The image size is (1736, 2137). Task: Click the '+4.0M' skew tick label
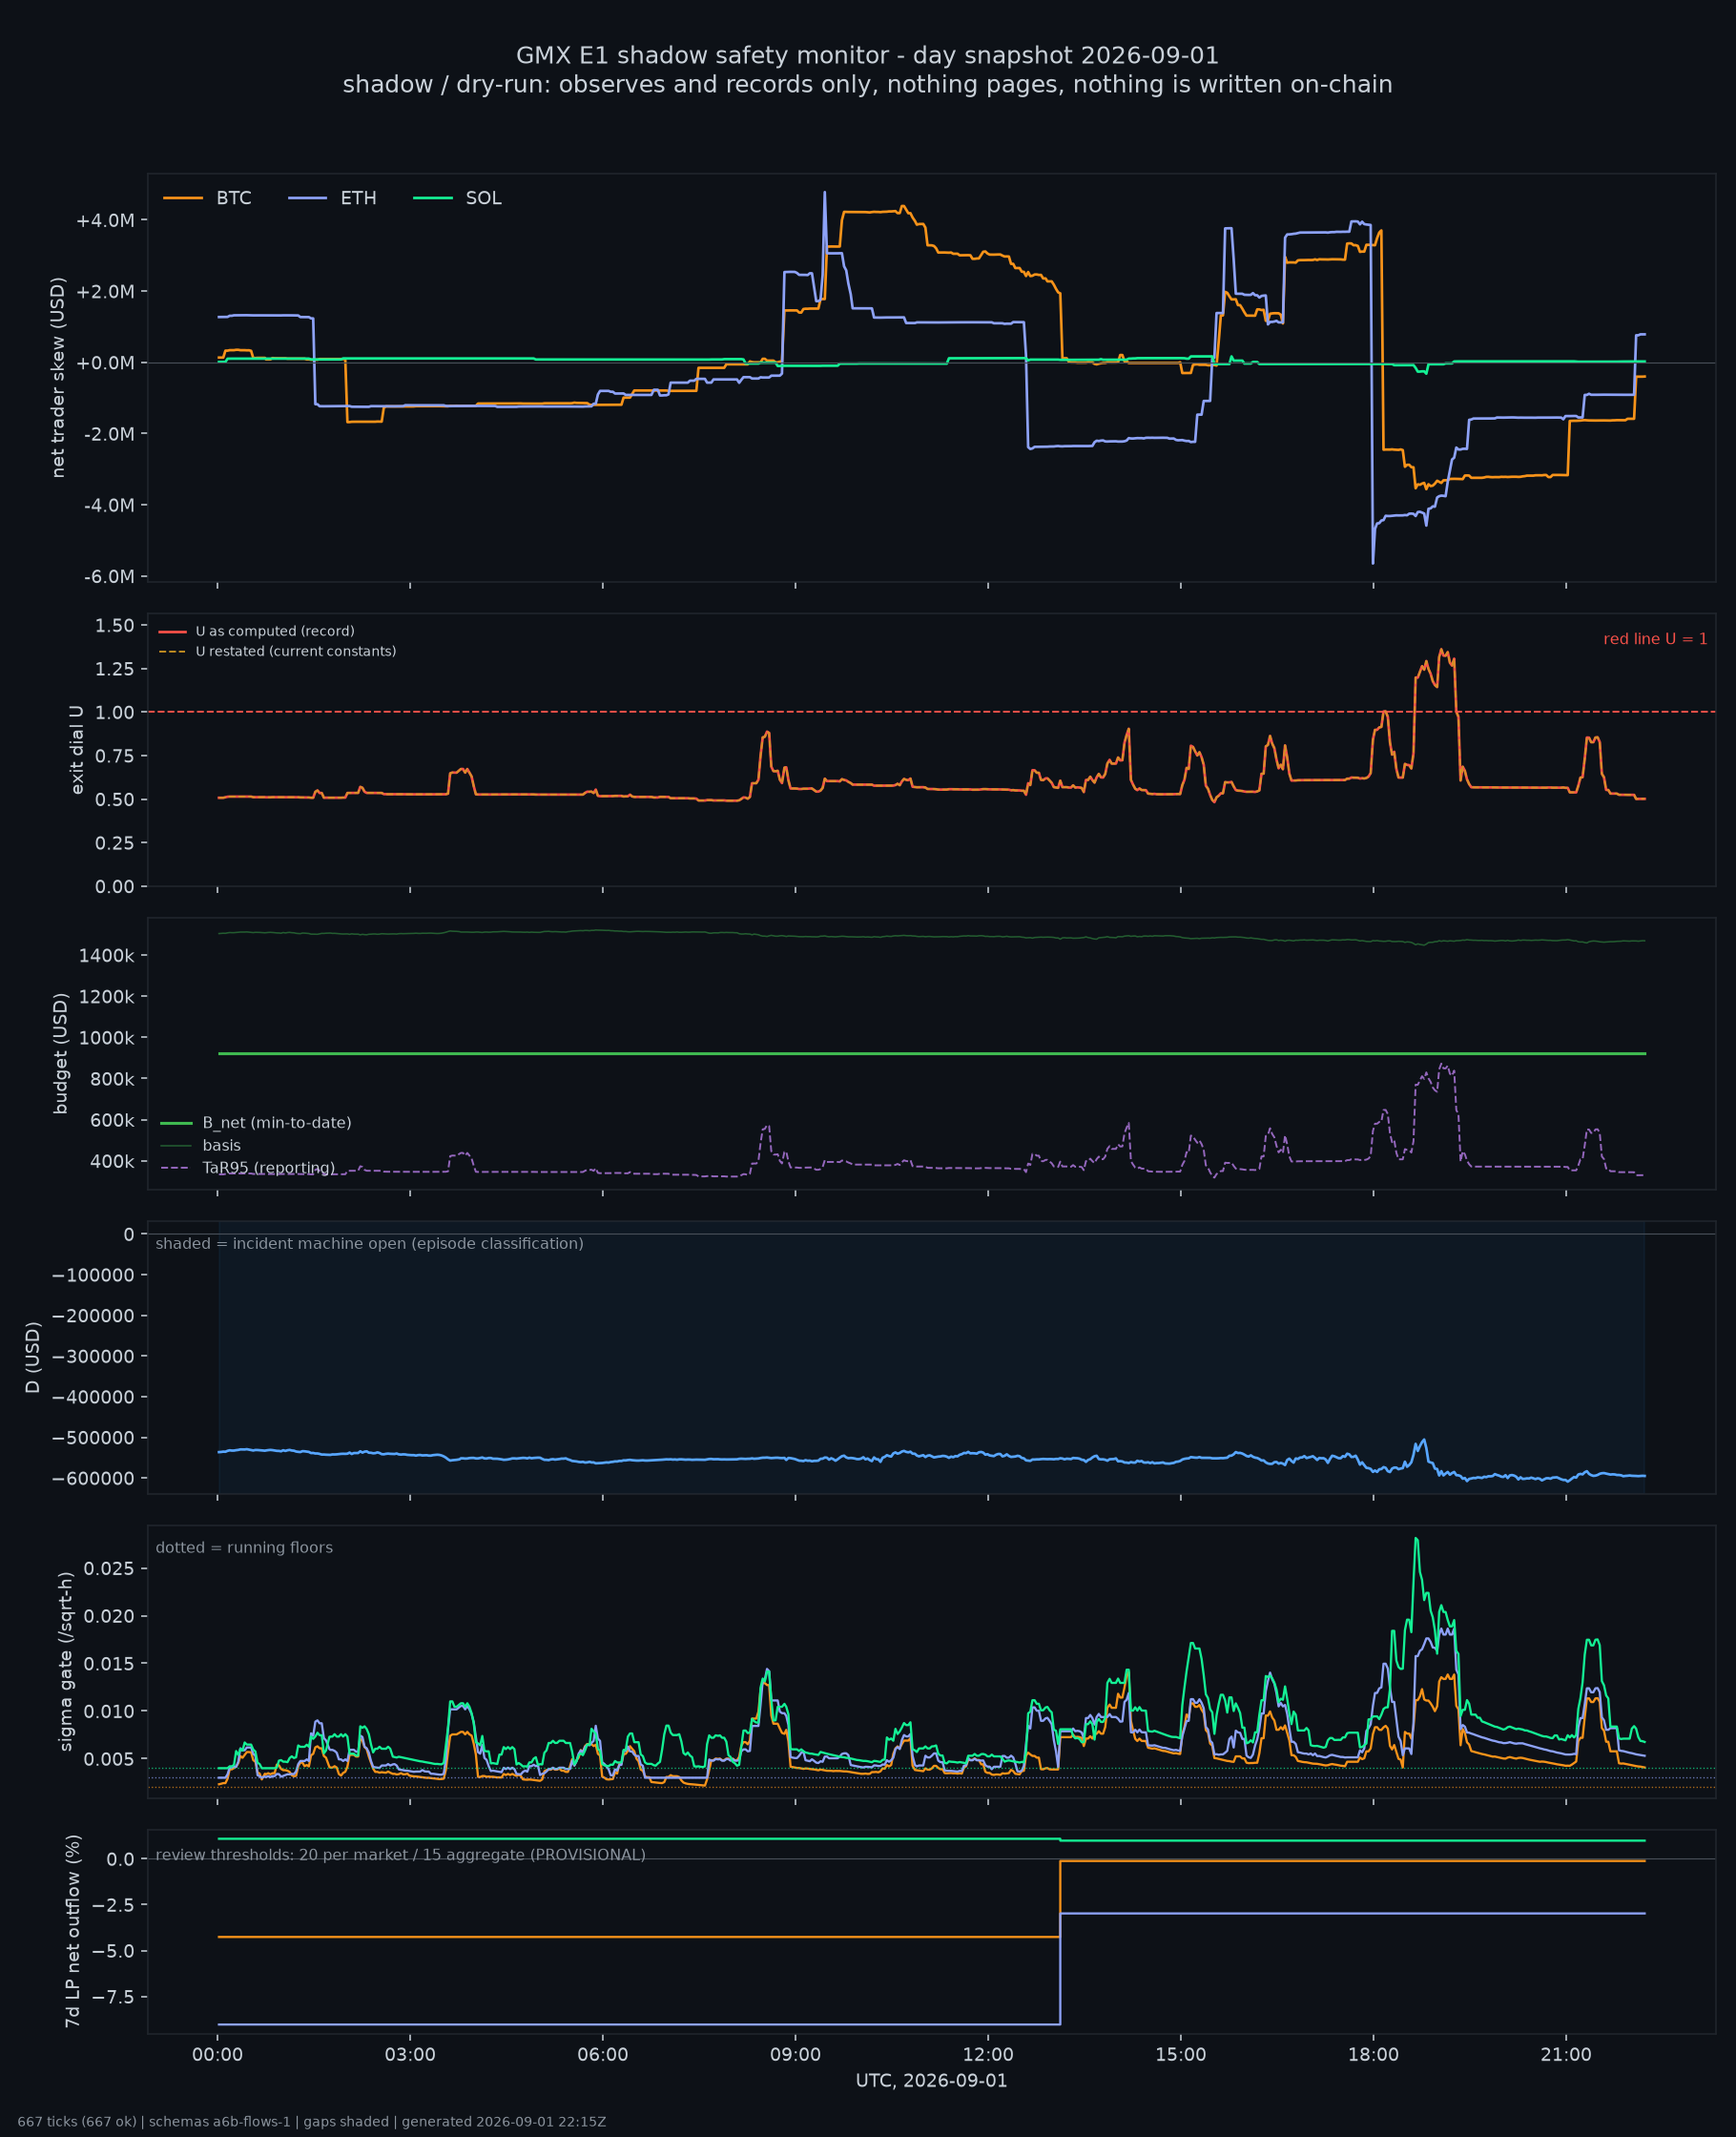point(105,220)
